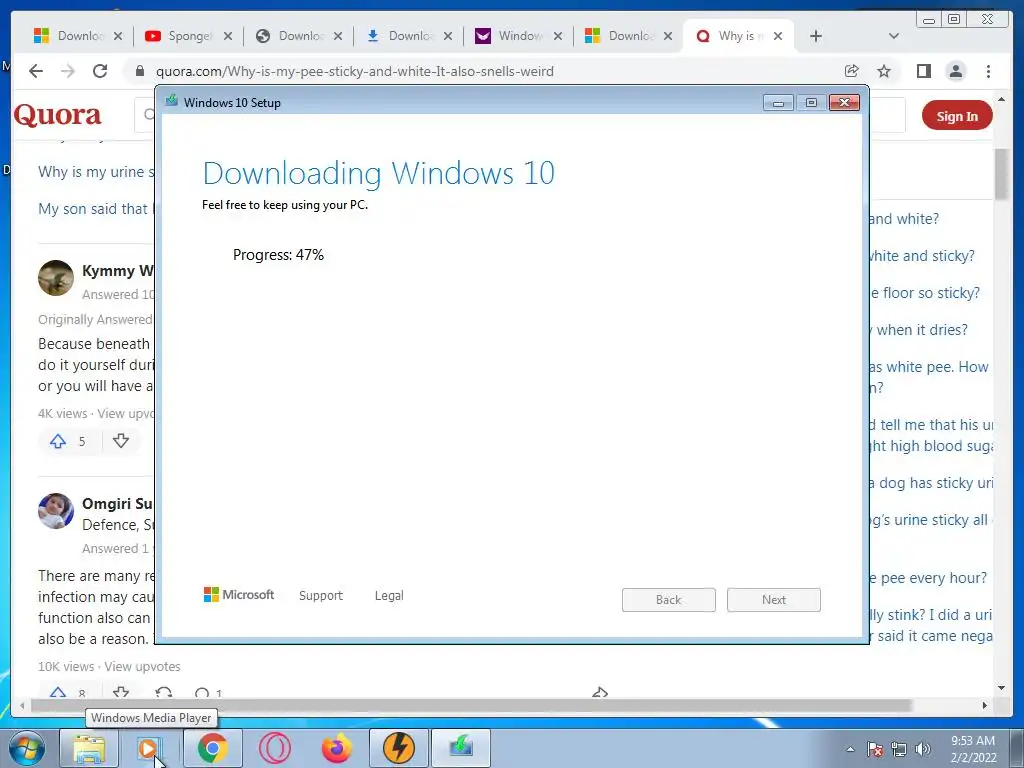Click Support in Windows 10 Setup
Image resolution: width=1024 pixels, height=768 pixels.
[x=321, y=596]
